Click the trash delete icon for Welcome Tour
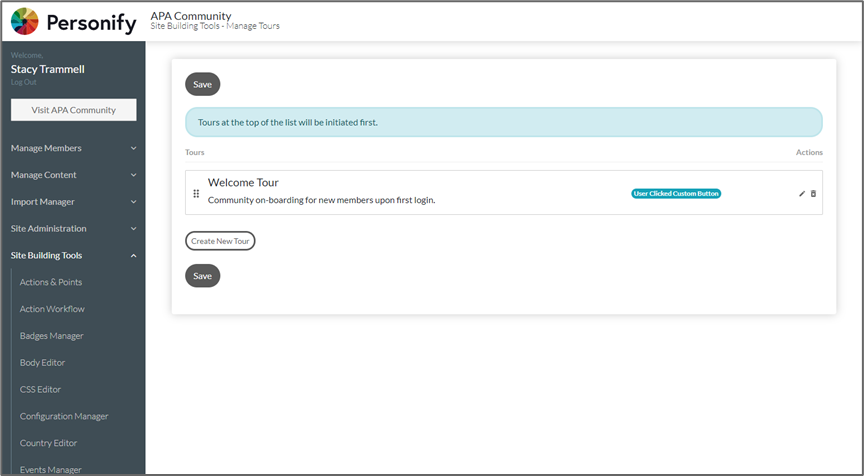Viewport: 864px width, 476px height. tap(813, 193)
